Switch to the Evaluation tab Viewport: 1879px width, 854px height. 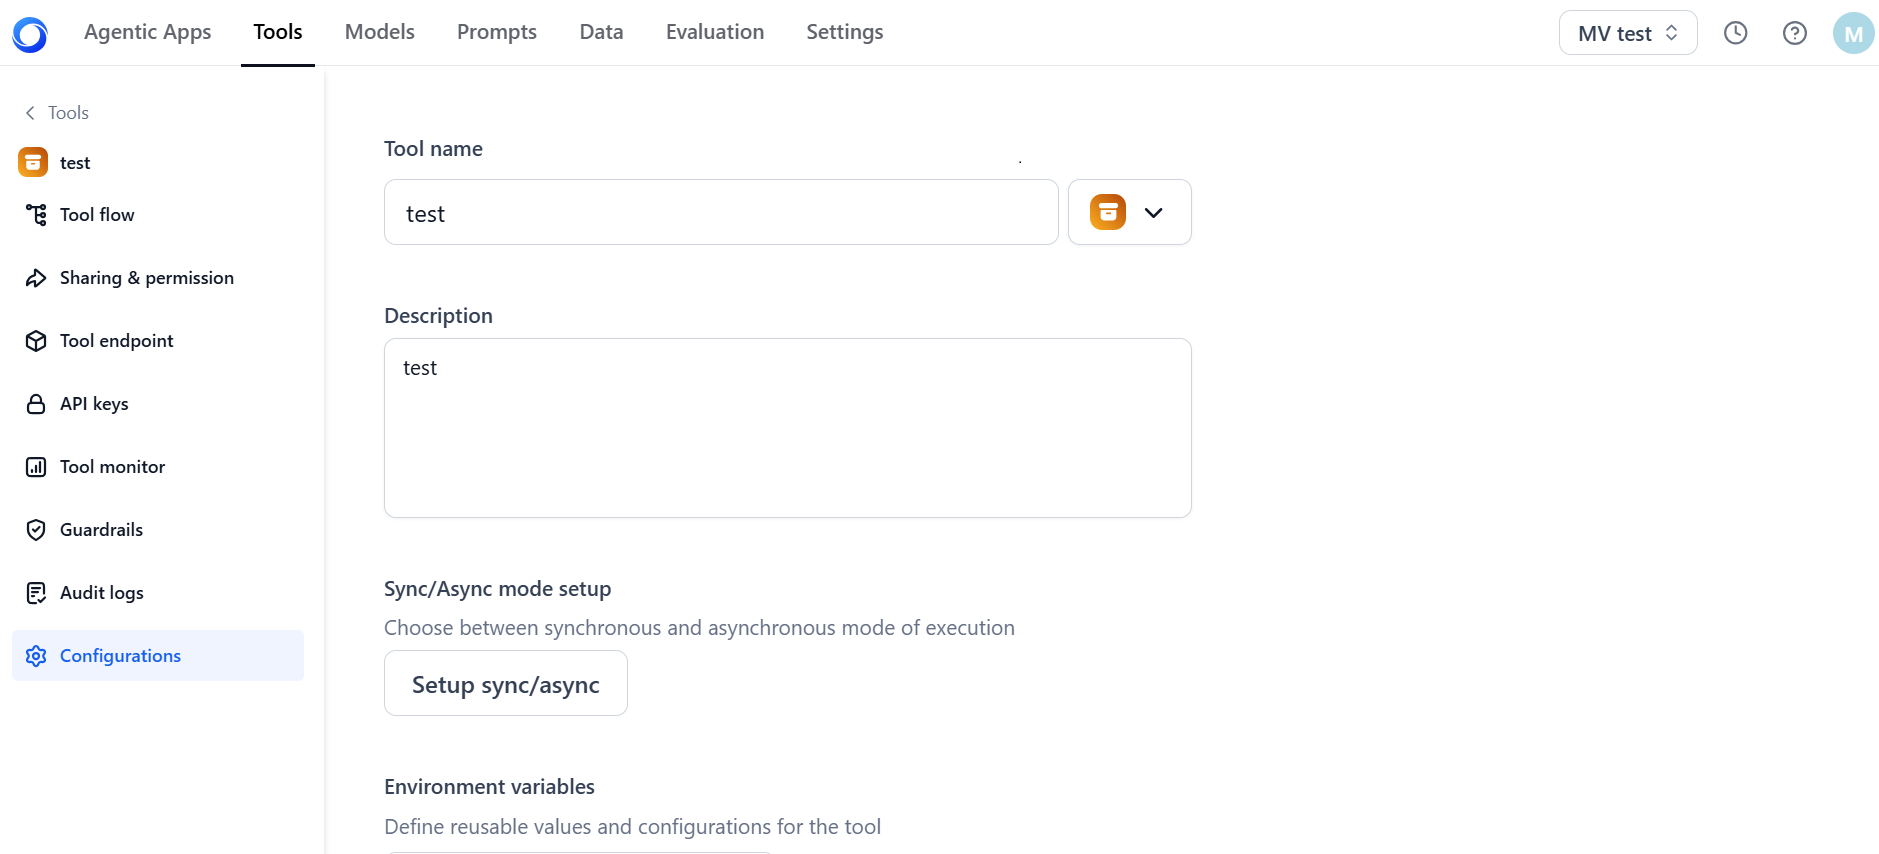(x=714, y=32)
